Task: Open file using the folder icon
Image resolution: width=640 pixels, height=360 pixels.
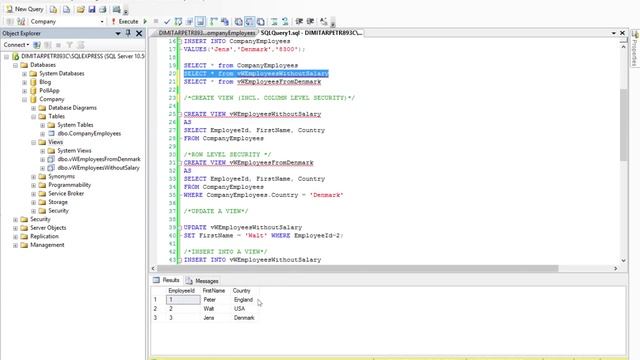Action: click(x=80, y=9)
